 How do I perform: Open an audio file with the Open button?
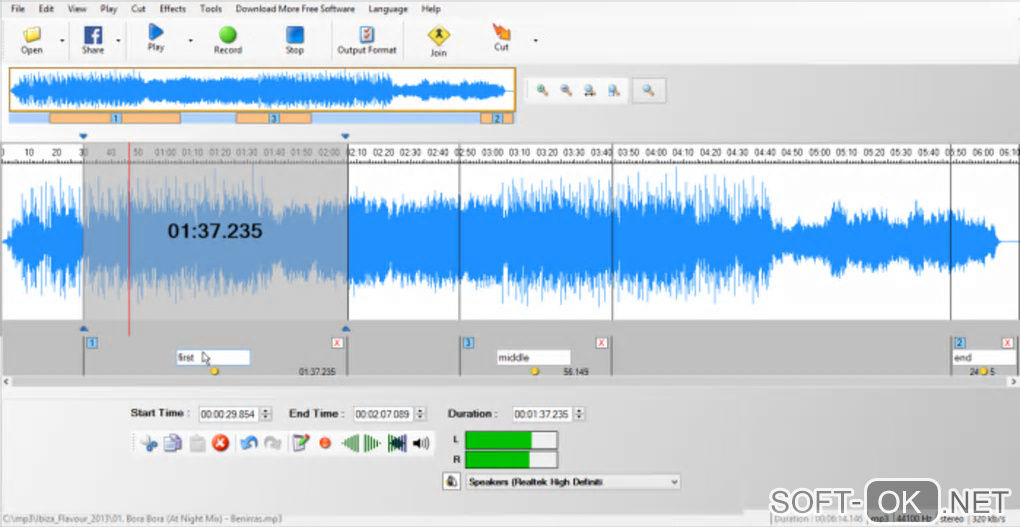31,40
